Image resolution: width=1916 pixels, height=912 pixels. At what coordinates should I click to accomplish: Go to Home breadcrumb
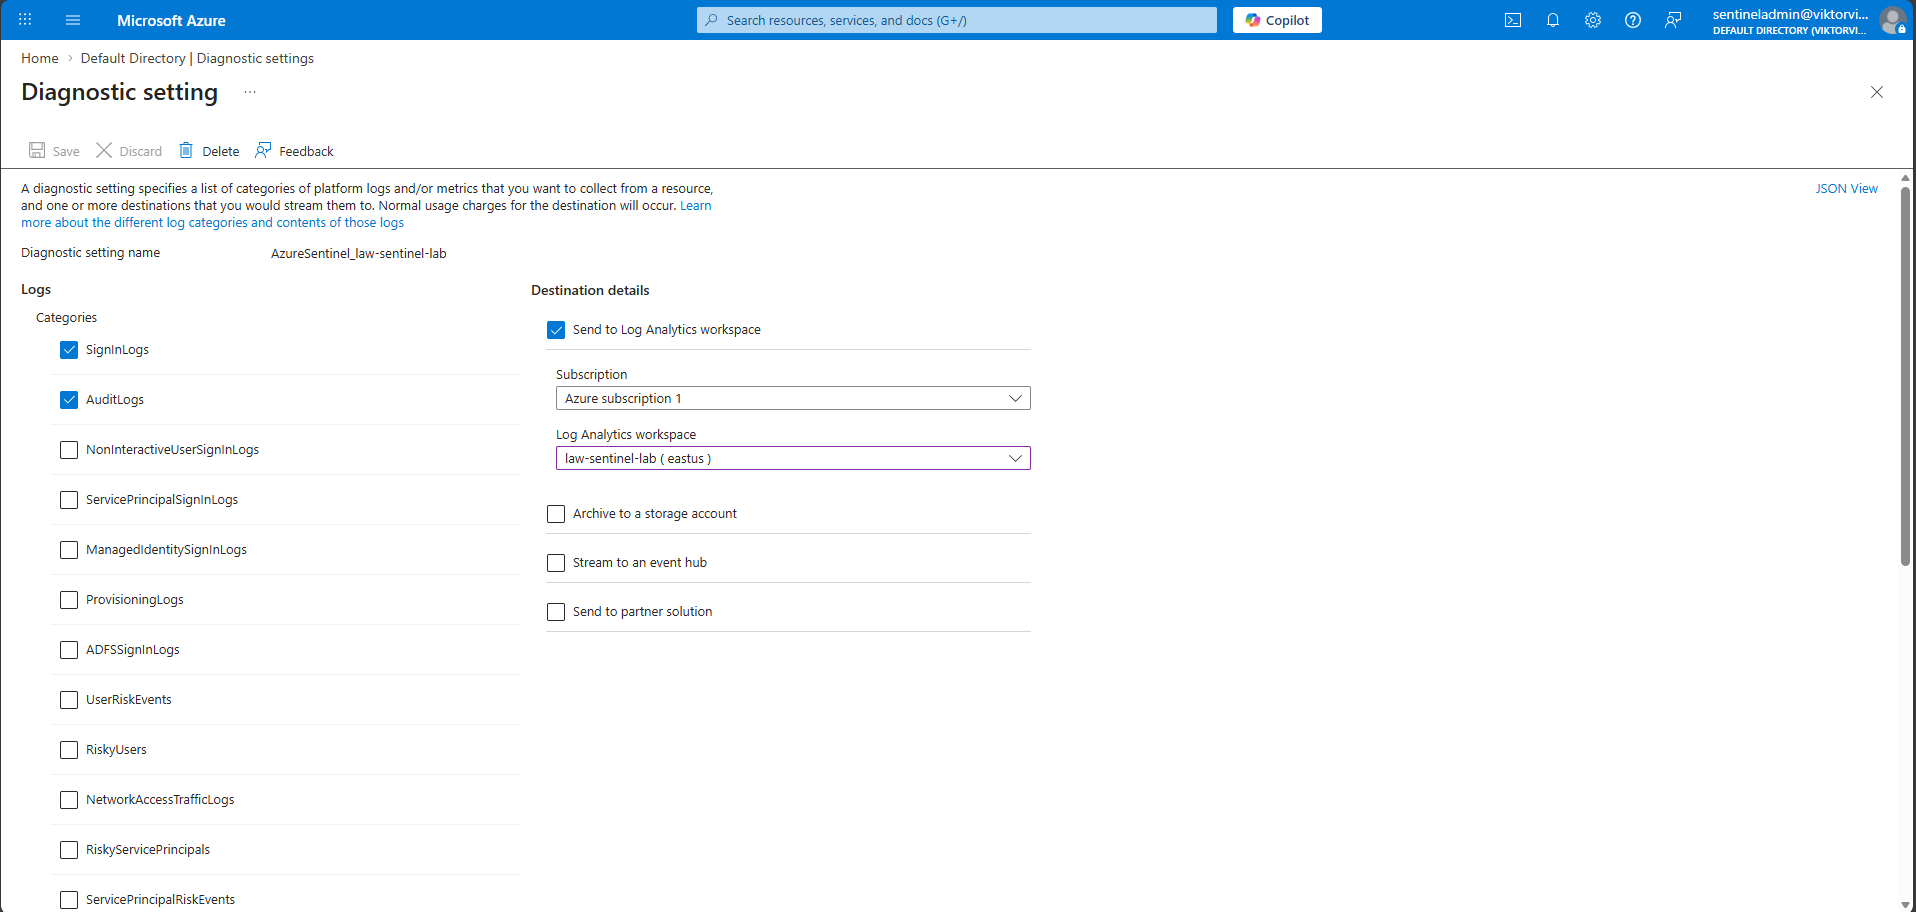click(x=40, y=58)
